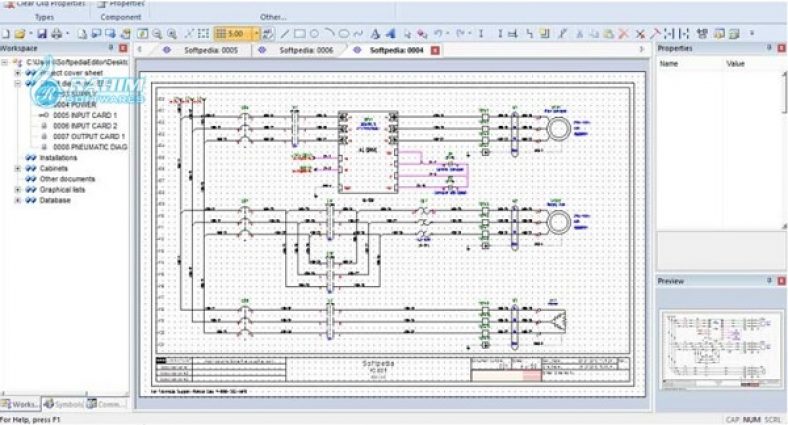Viewport: 788px width, 425px height.
Task: Click the Name column header in Properties
Action: coord(669,64)
